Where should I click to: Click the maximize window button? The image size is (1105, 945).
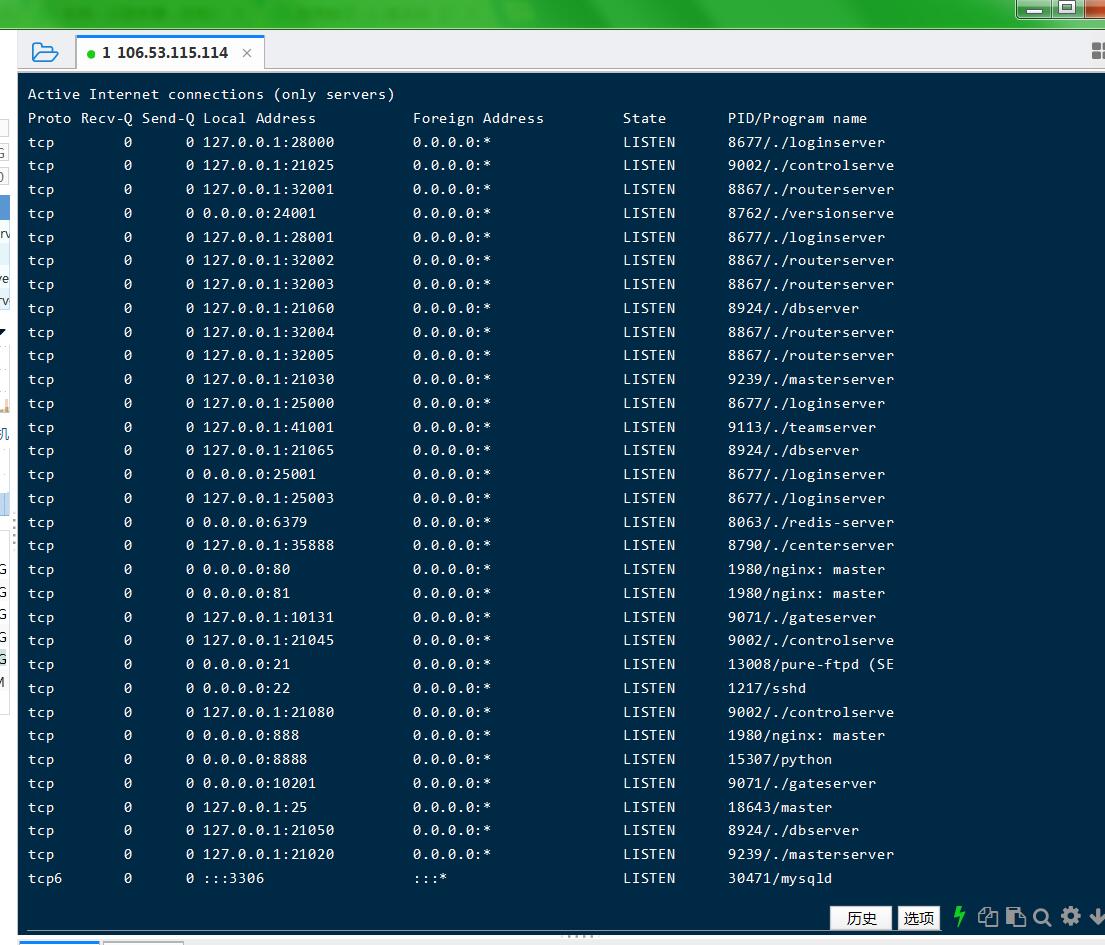coord(1067,8)
